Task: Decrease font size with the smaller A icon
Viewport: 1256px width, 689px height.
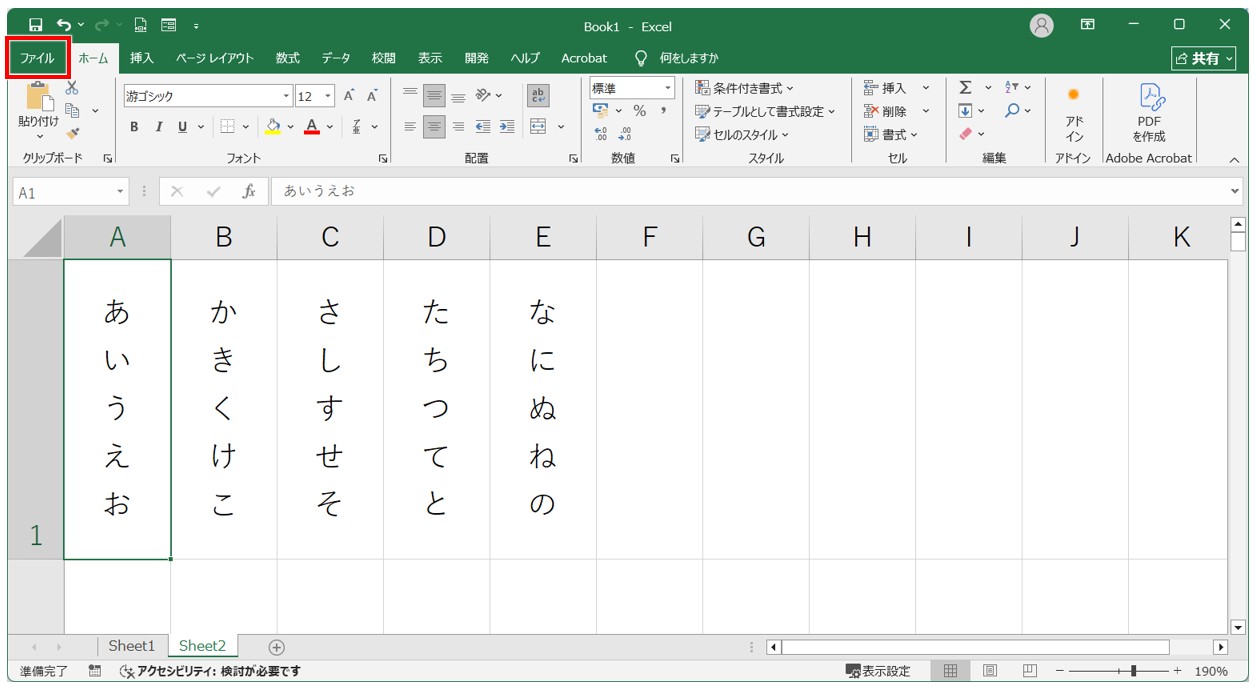Action: click(x=372, y=96)
